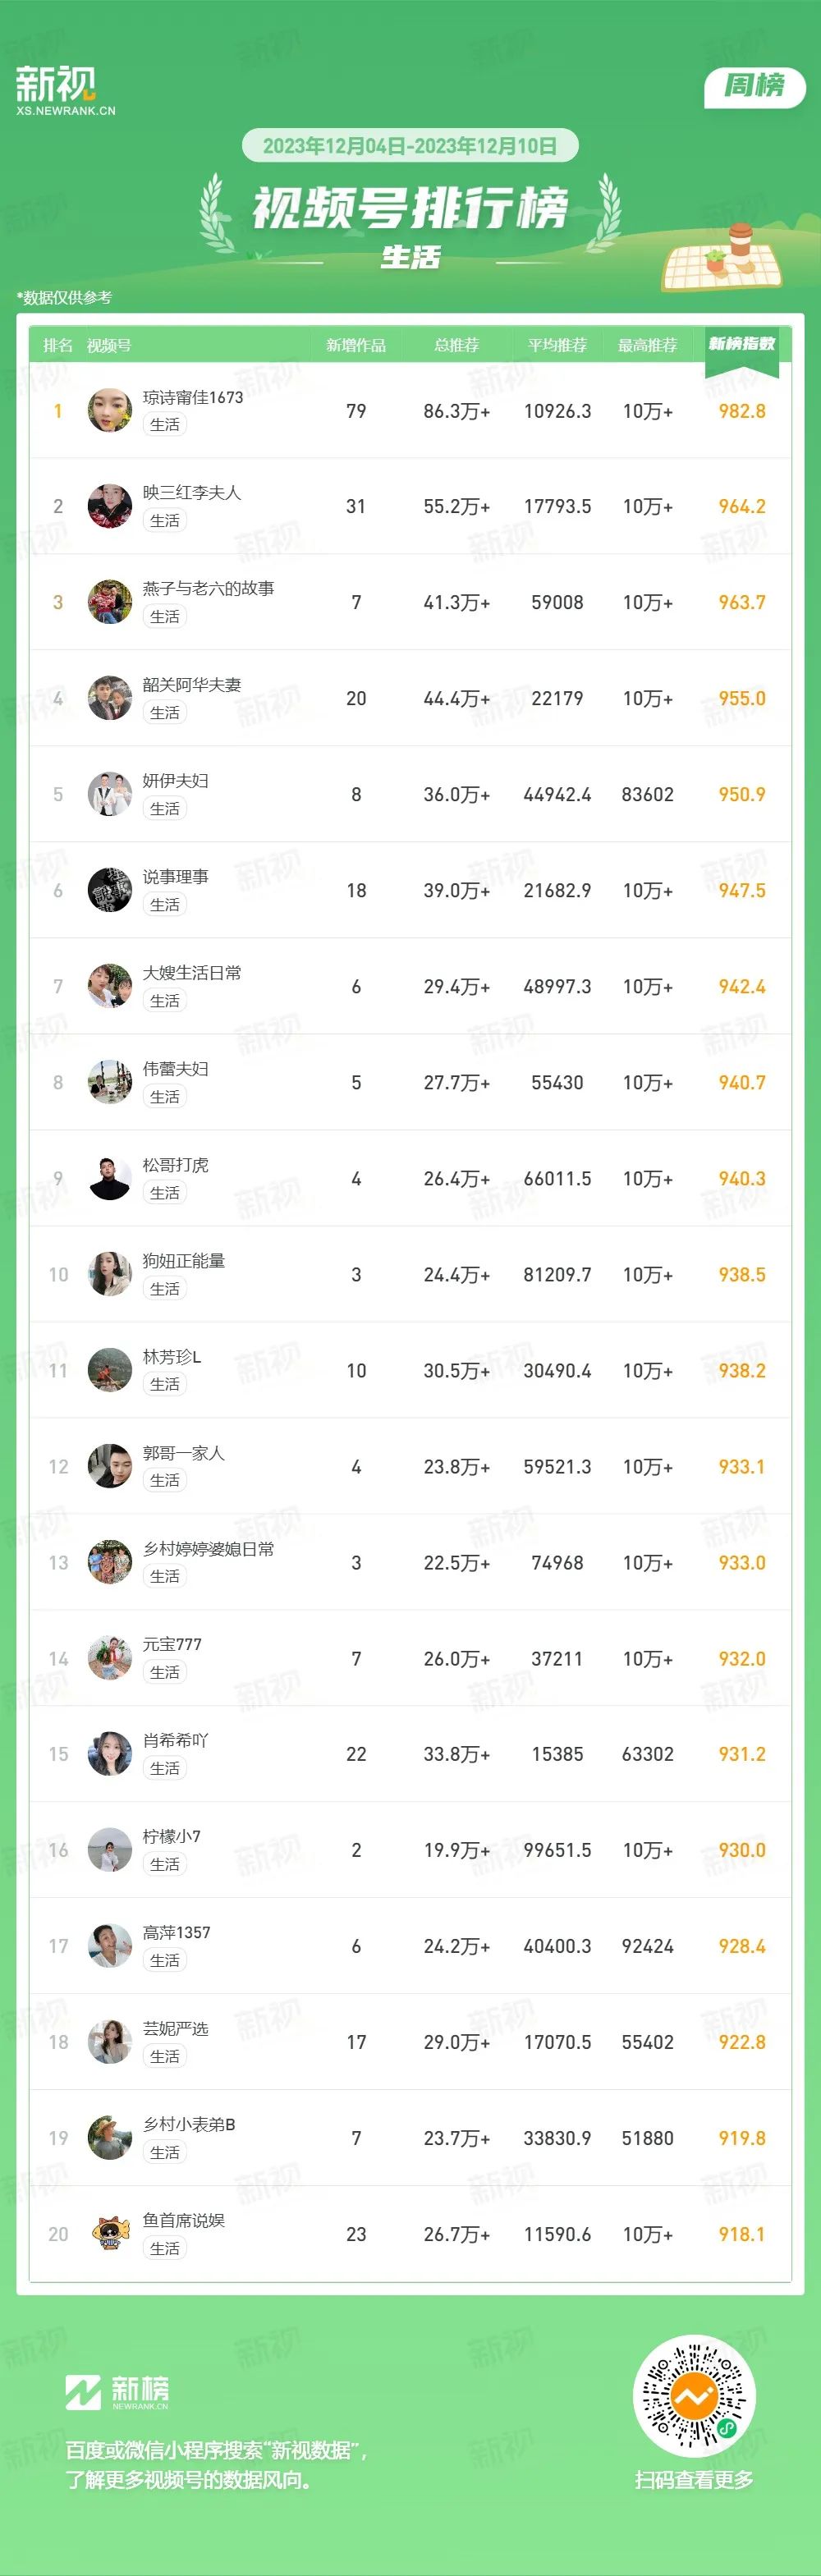Screen dimensions: 821x2576
Task: Open the account name 柠檬小7
Action: click(172, 1836)
